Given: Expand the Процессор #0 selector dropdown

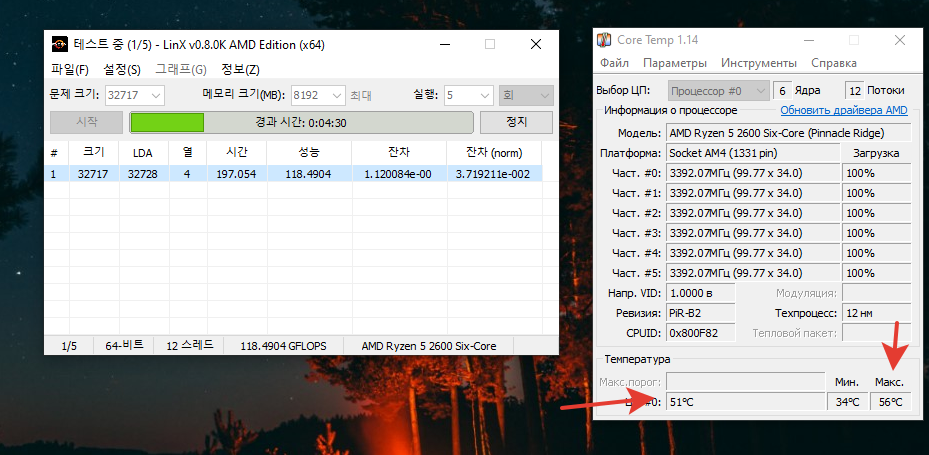Looking at the screenshot, I should (762, 90).
